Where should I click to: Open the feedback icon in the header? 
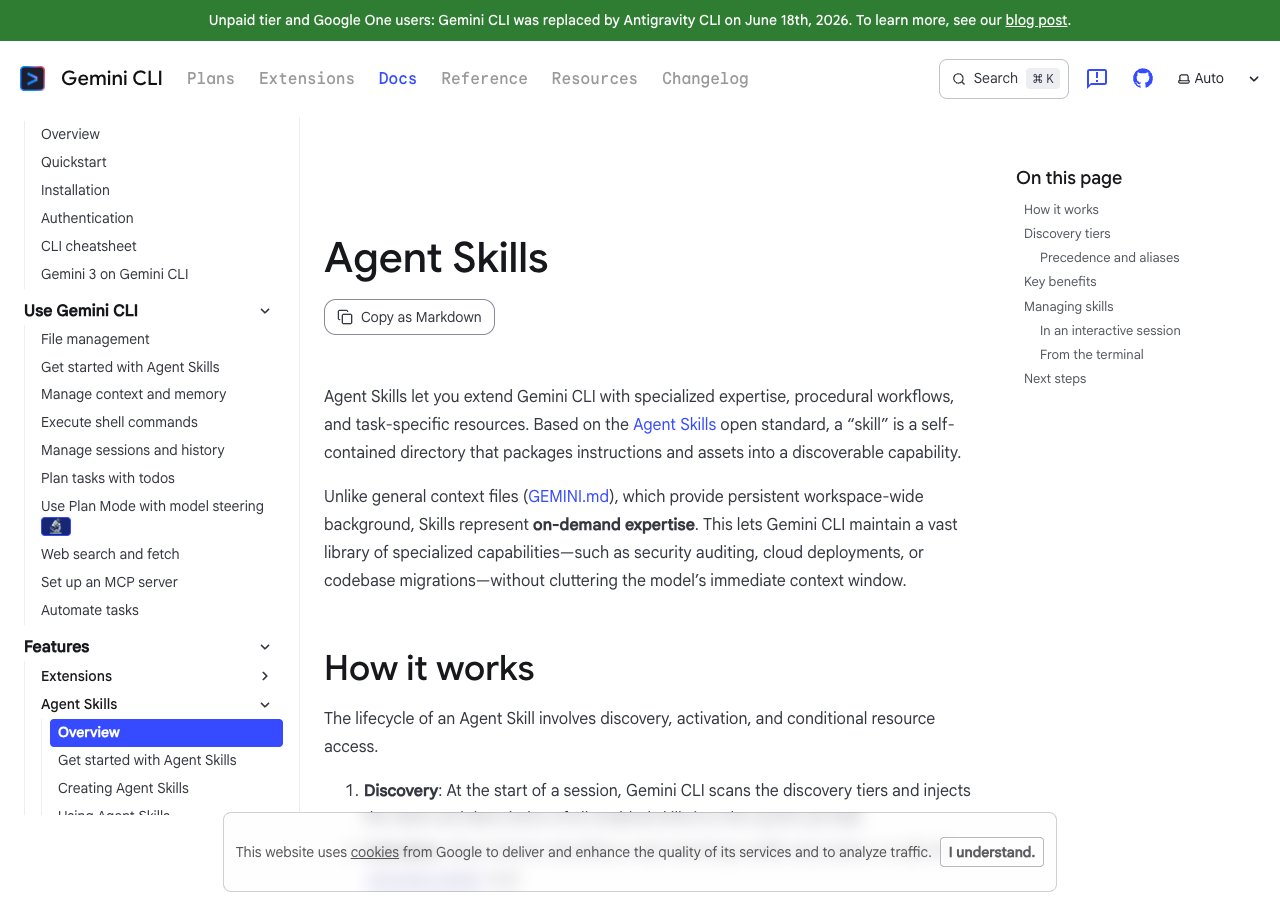tap(1097, 78)
